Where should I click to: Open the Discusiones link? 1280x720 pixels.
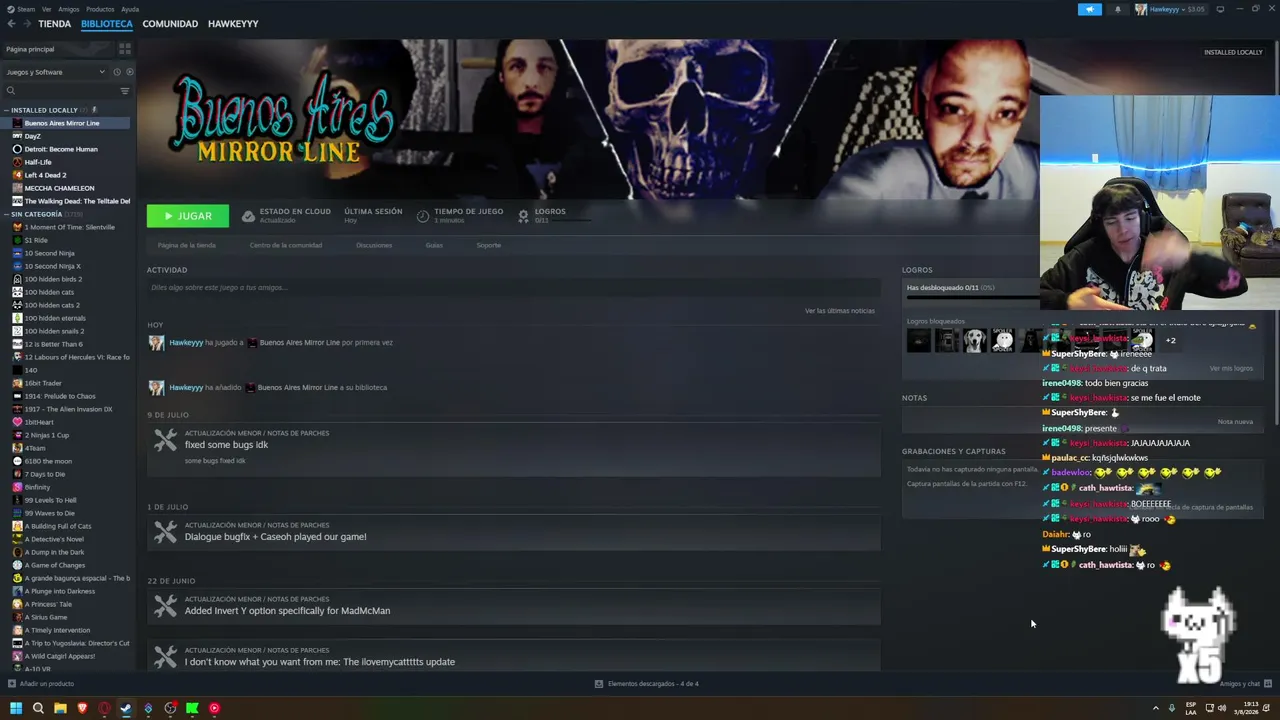click(x=374, y=245)
